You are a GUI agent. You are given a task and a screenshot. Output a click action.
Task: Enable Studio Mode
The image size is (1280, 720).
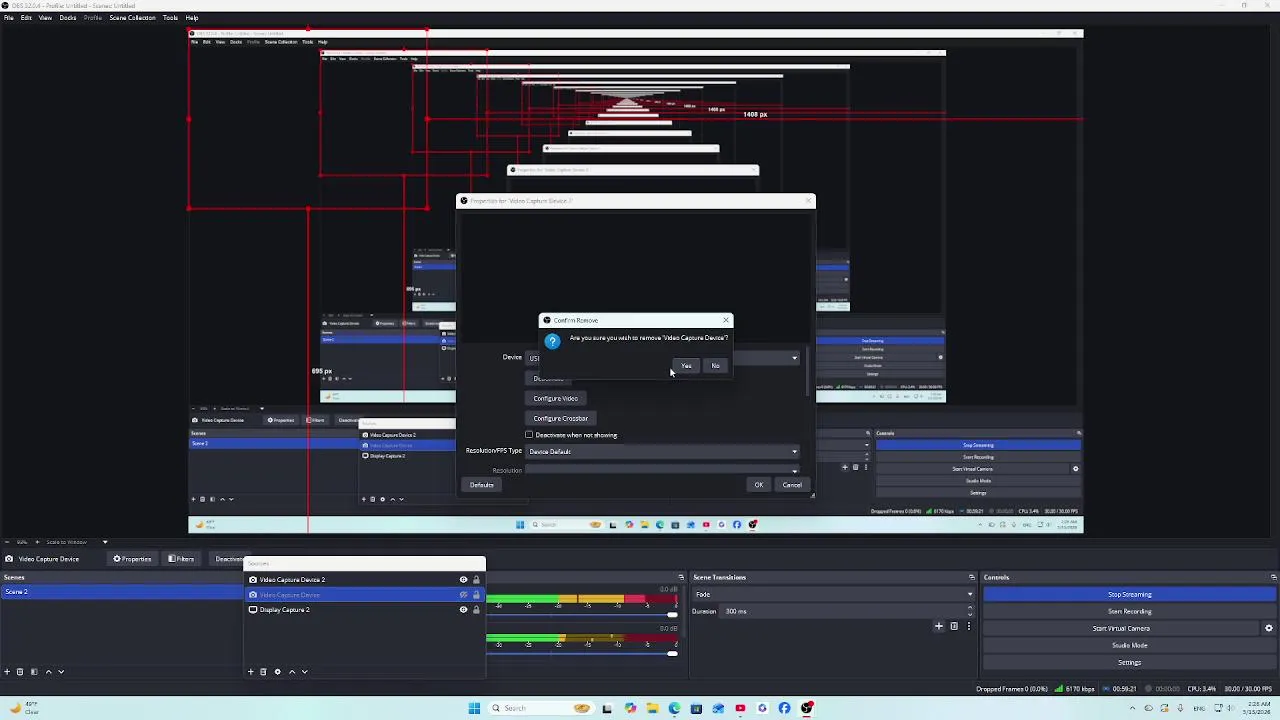point(1129,645)
